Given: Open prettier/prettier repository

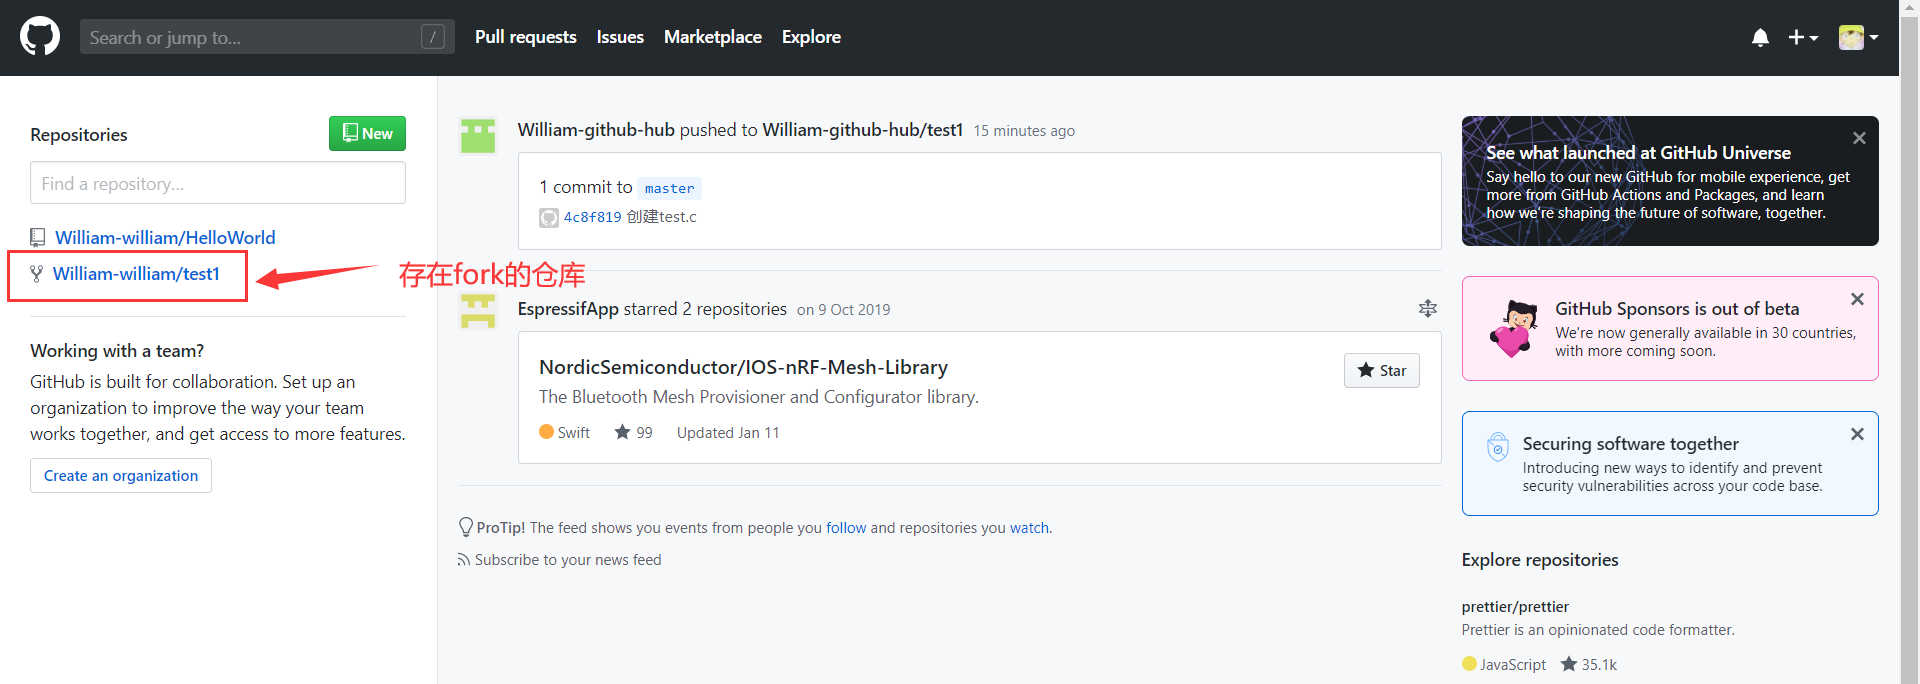Looking at the screenshot, I should (1515, 607).
